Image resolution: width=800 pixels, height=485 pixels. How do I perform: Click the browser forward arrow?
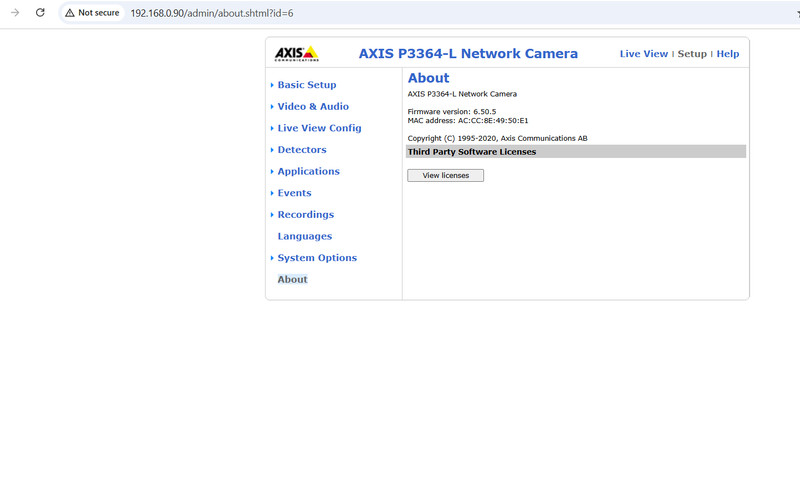click(15, 13)
